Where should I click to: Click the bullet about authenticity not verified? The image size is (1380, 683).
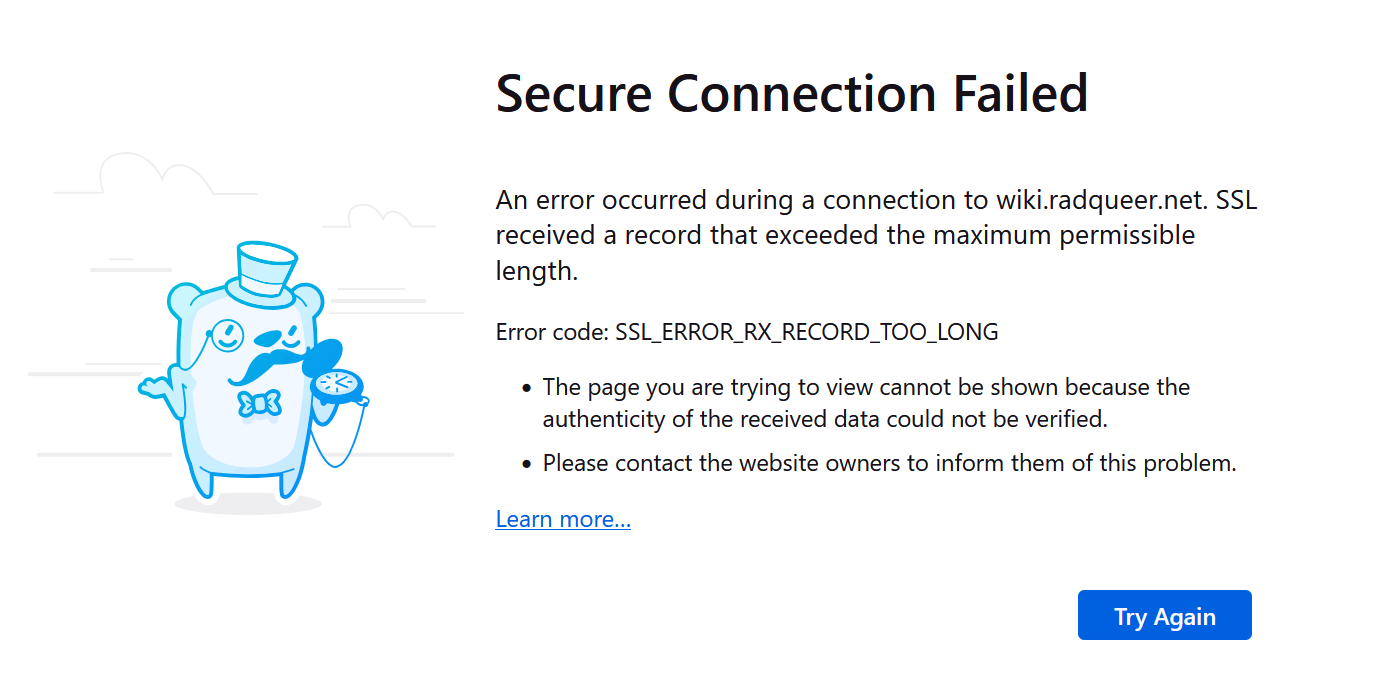(x=866, y=402)
